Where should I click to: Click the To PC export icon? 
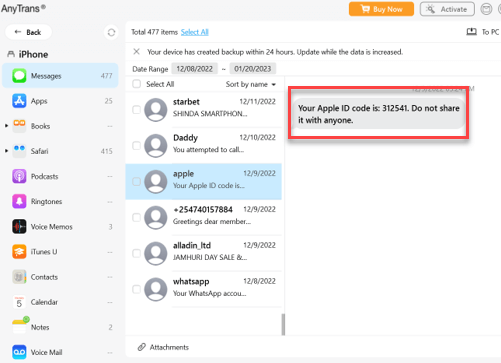tap(471, 32)
